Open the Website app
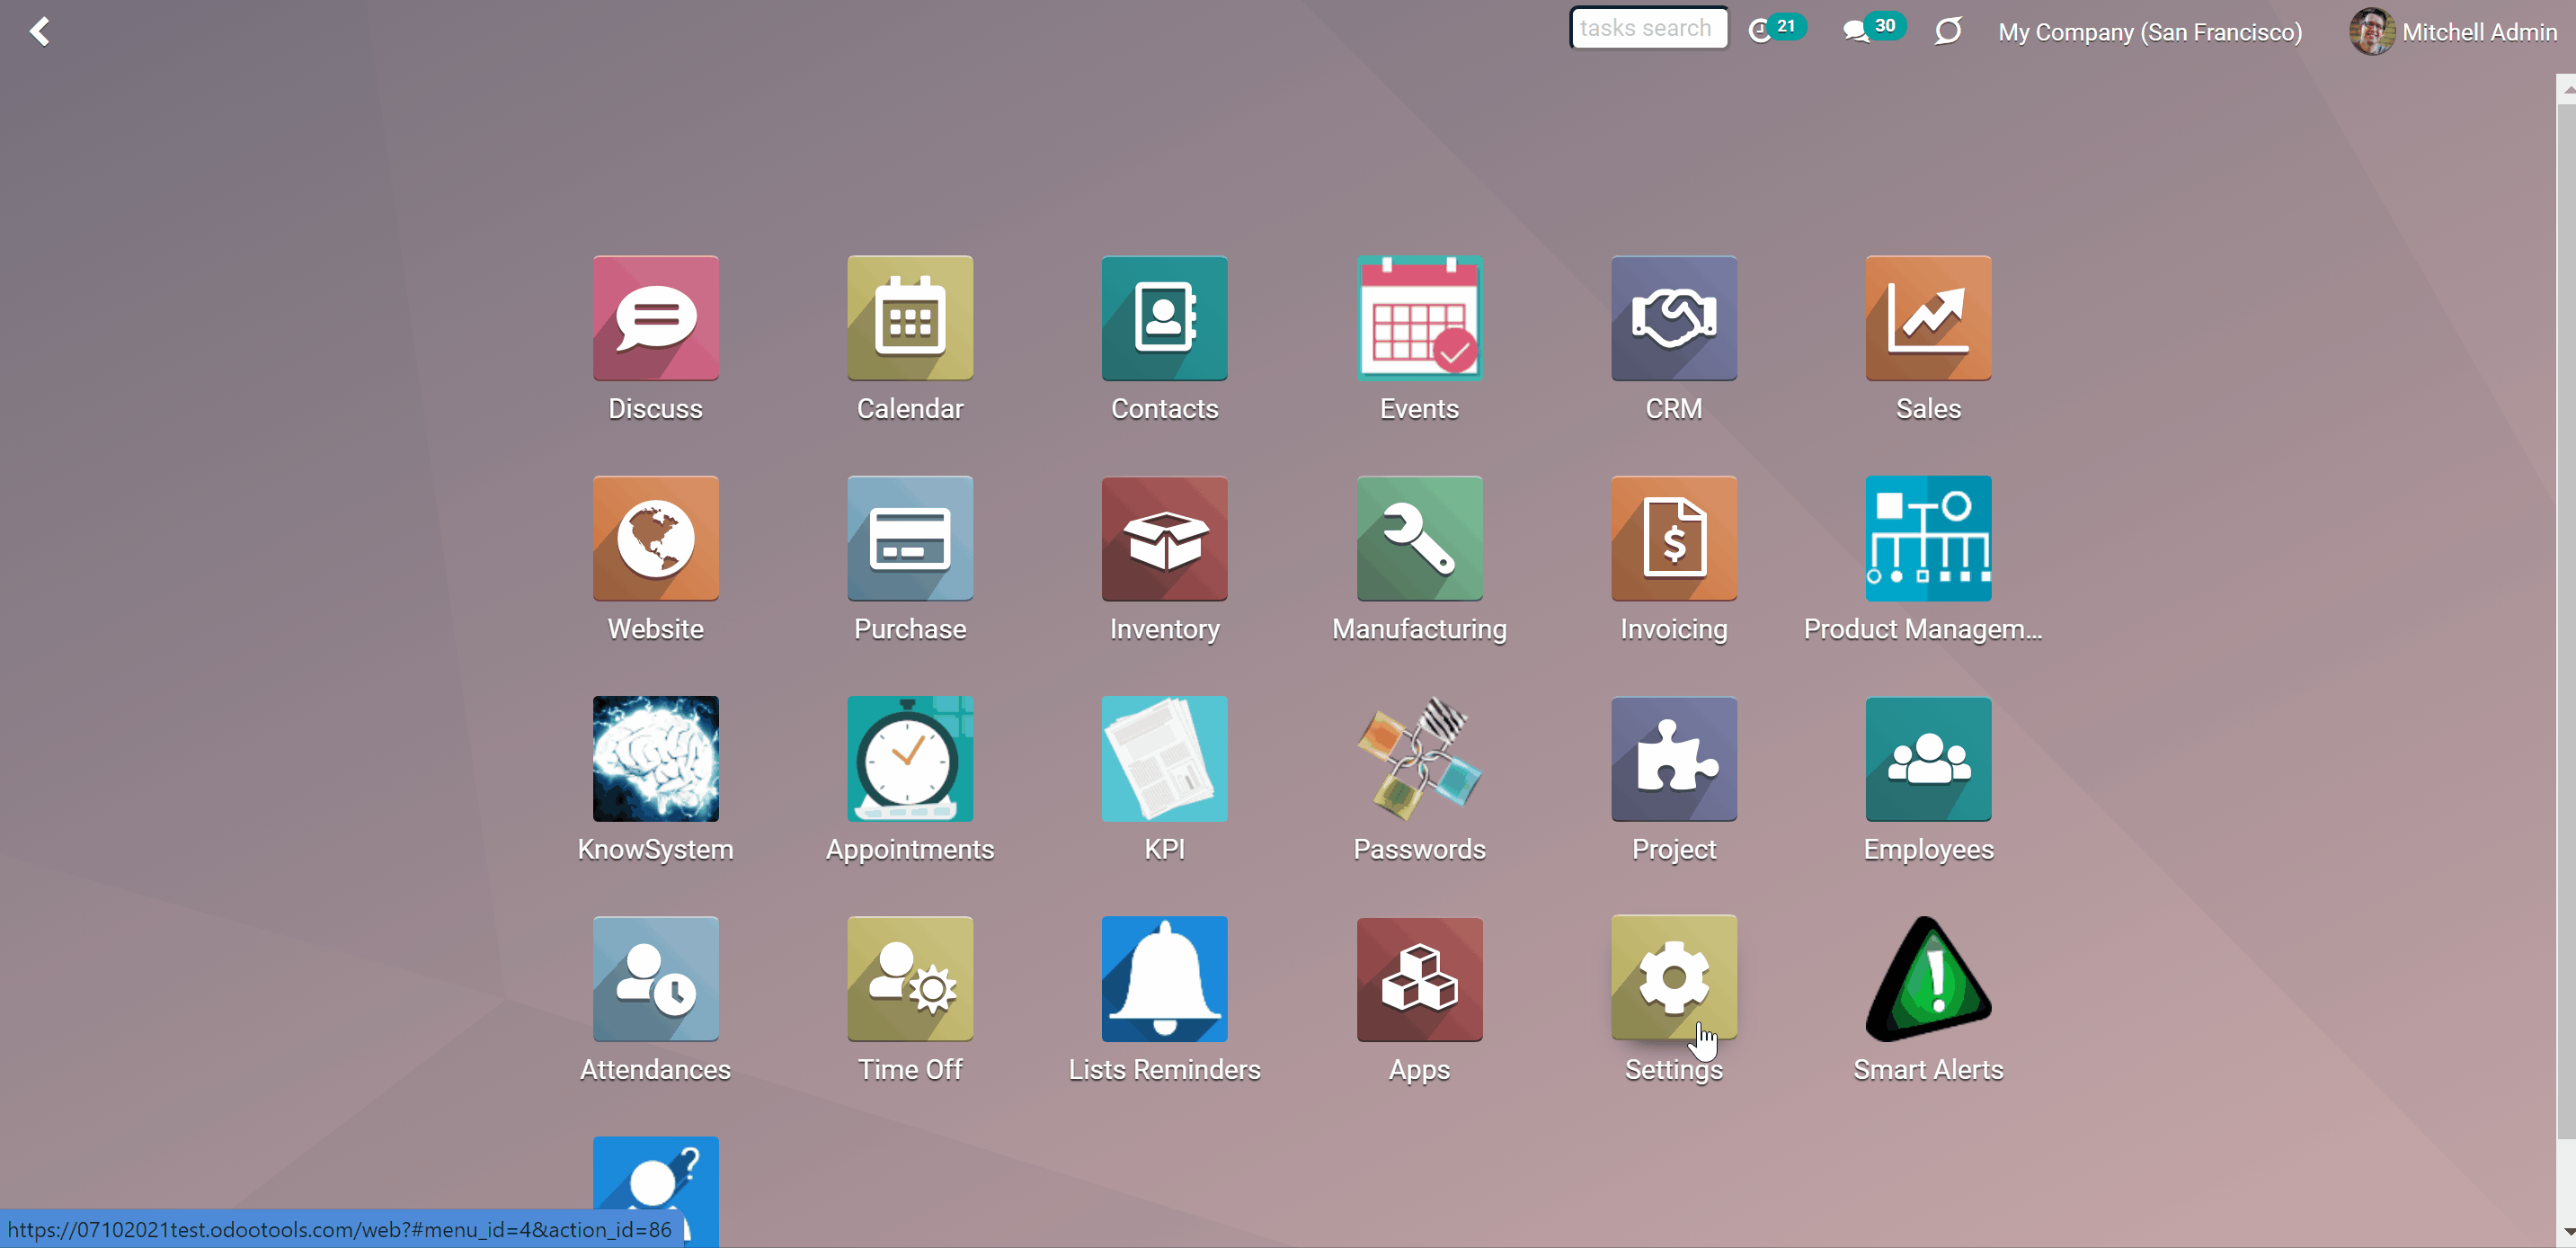The image size is (2576, 1248). click(x=655, y=538)
